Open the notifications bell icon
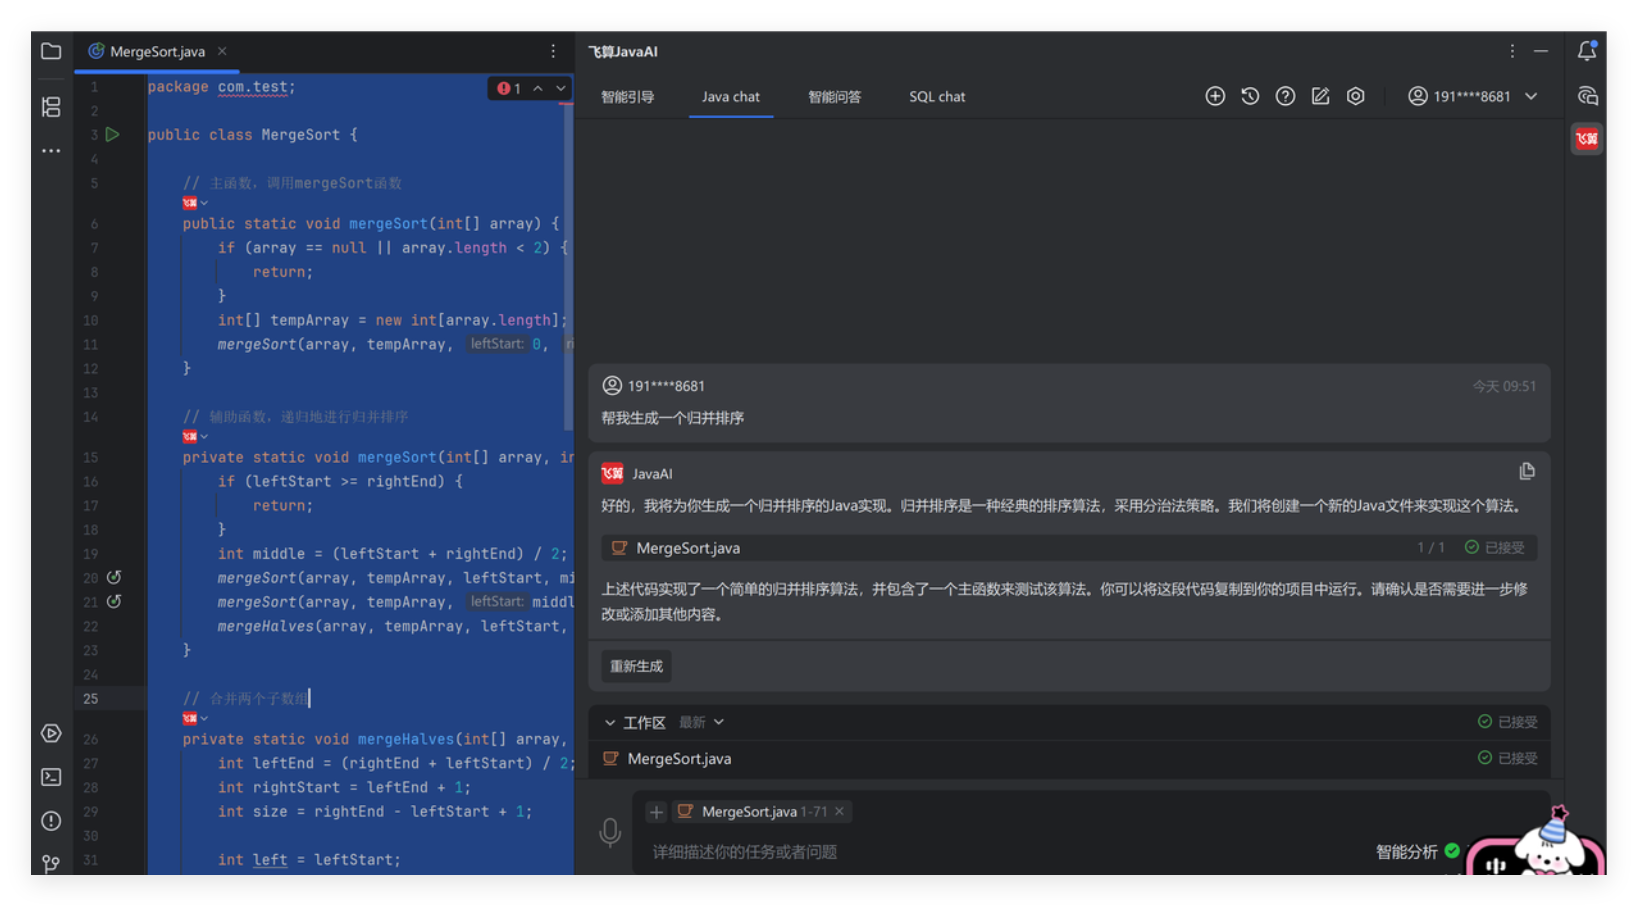The image size is (1638, 906). [x=1586, y=51]
